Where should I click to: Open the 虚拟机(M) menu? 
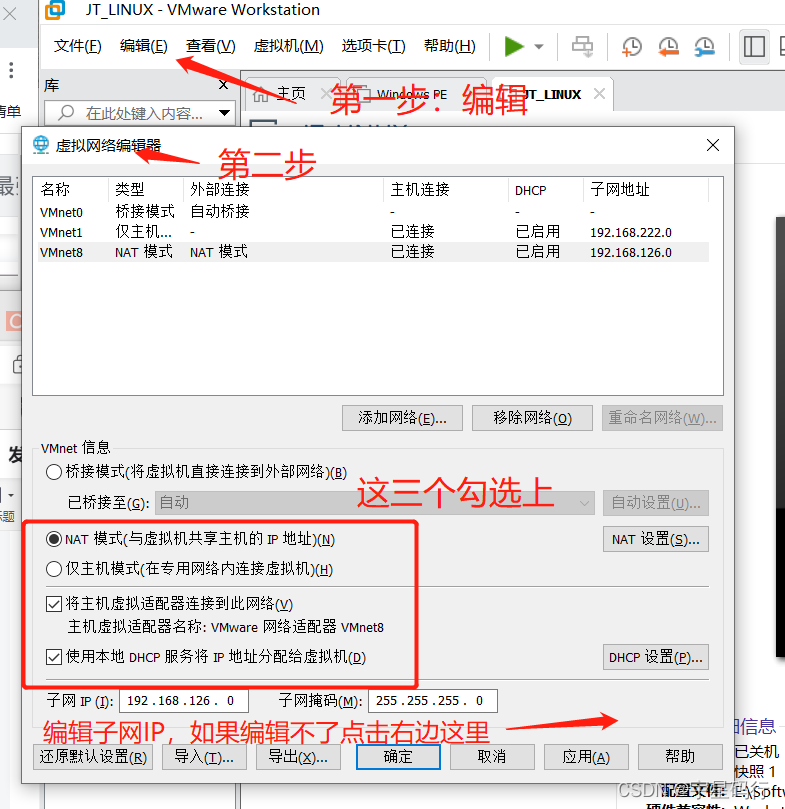pyautogui.click(x=288, y=46)
